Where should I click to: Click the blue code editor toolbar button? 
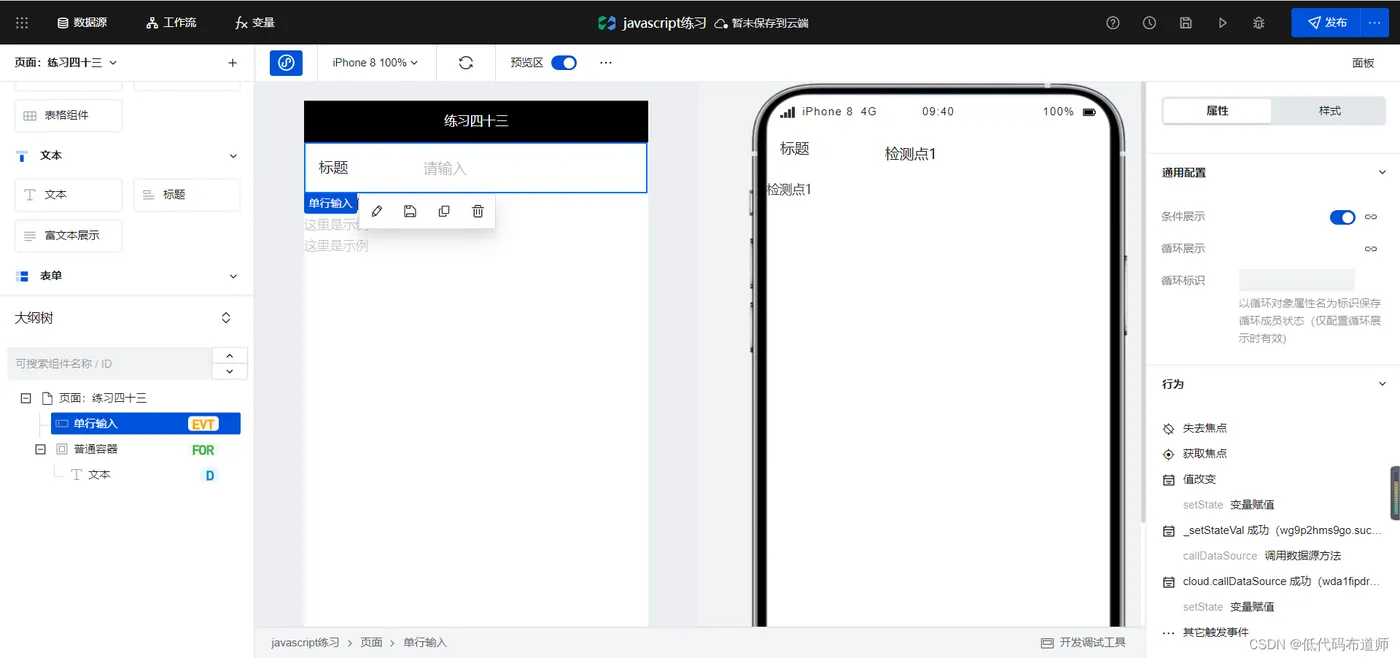click(x=286, y=62)
